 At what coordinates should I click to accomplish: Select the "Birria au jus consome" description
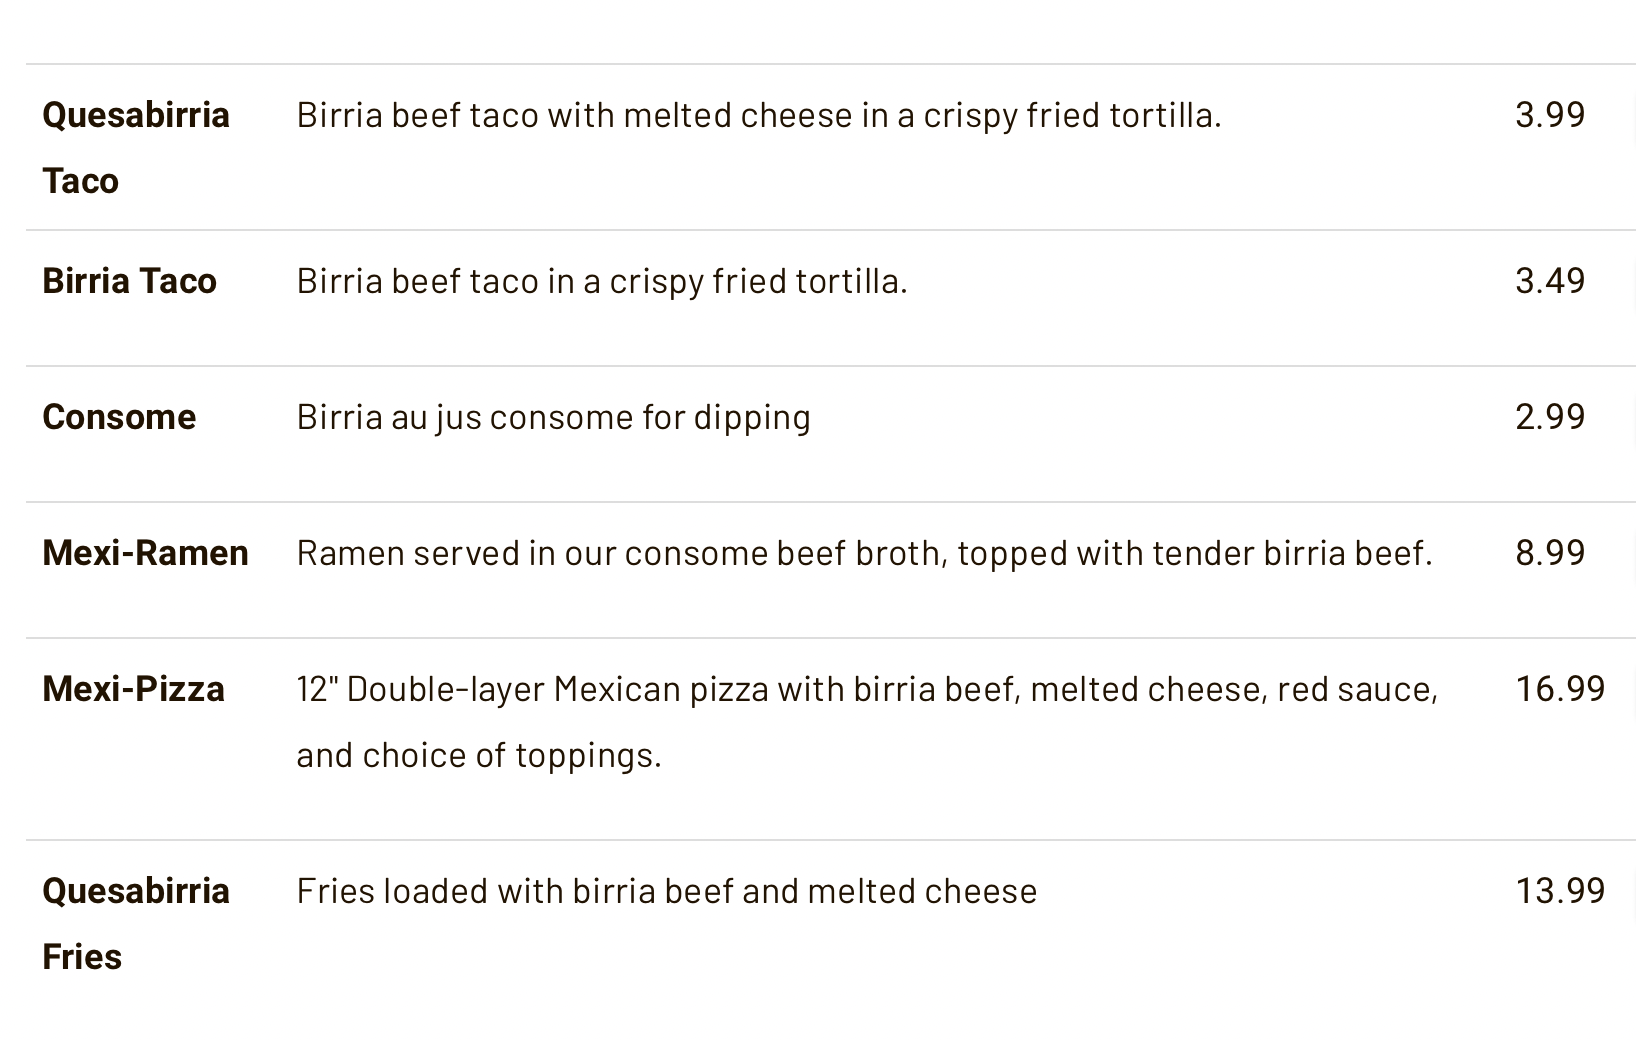[553, 417]
